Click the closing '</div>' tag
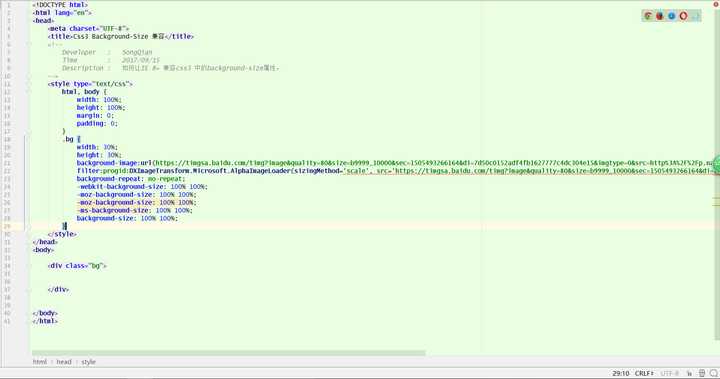The width and height of the screenshot is (720, 379). 58,289
